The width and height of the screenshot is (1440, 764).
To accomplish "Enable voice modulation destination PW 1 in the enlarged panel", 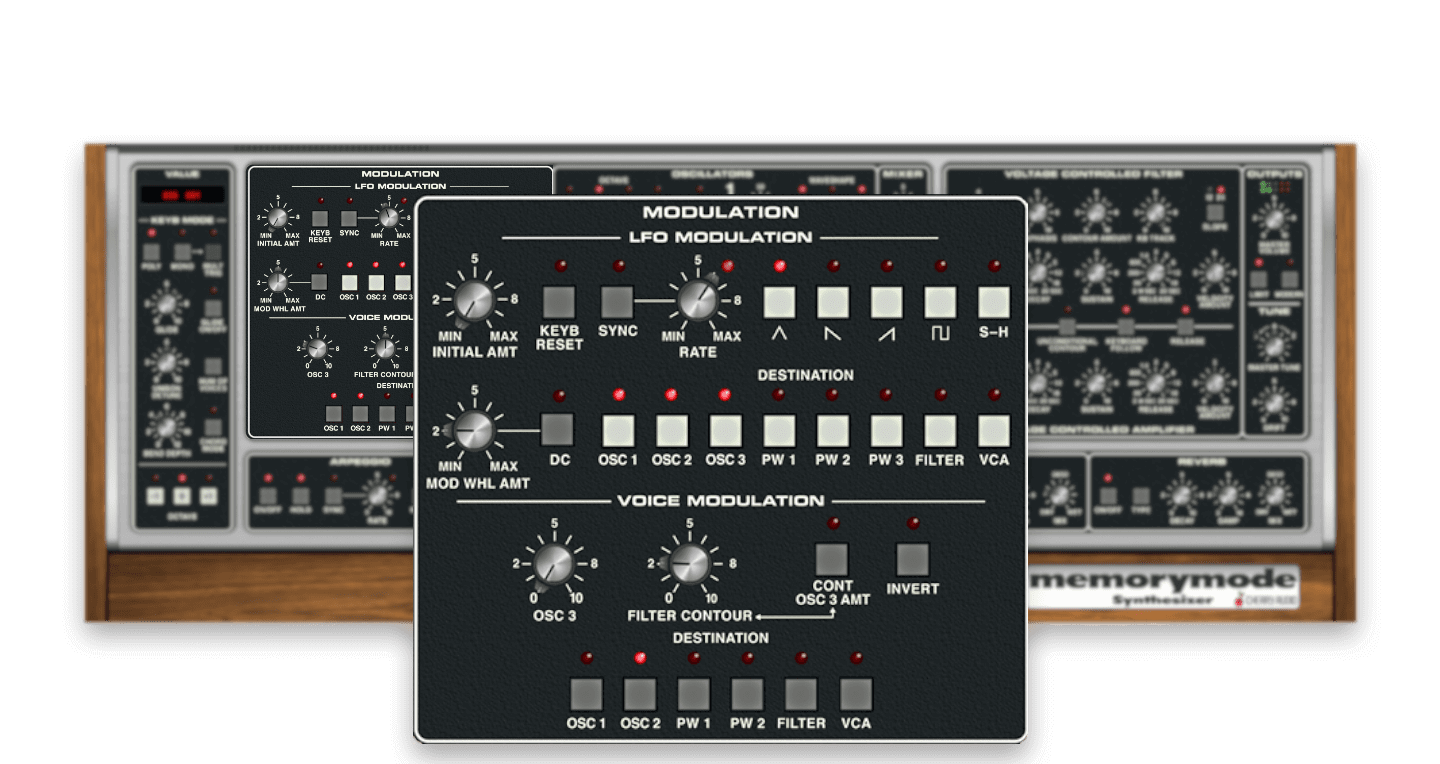I will [694, 694].
